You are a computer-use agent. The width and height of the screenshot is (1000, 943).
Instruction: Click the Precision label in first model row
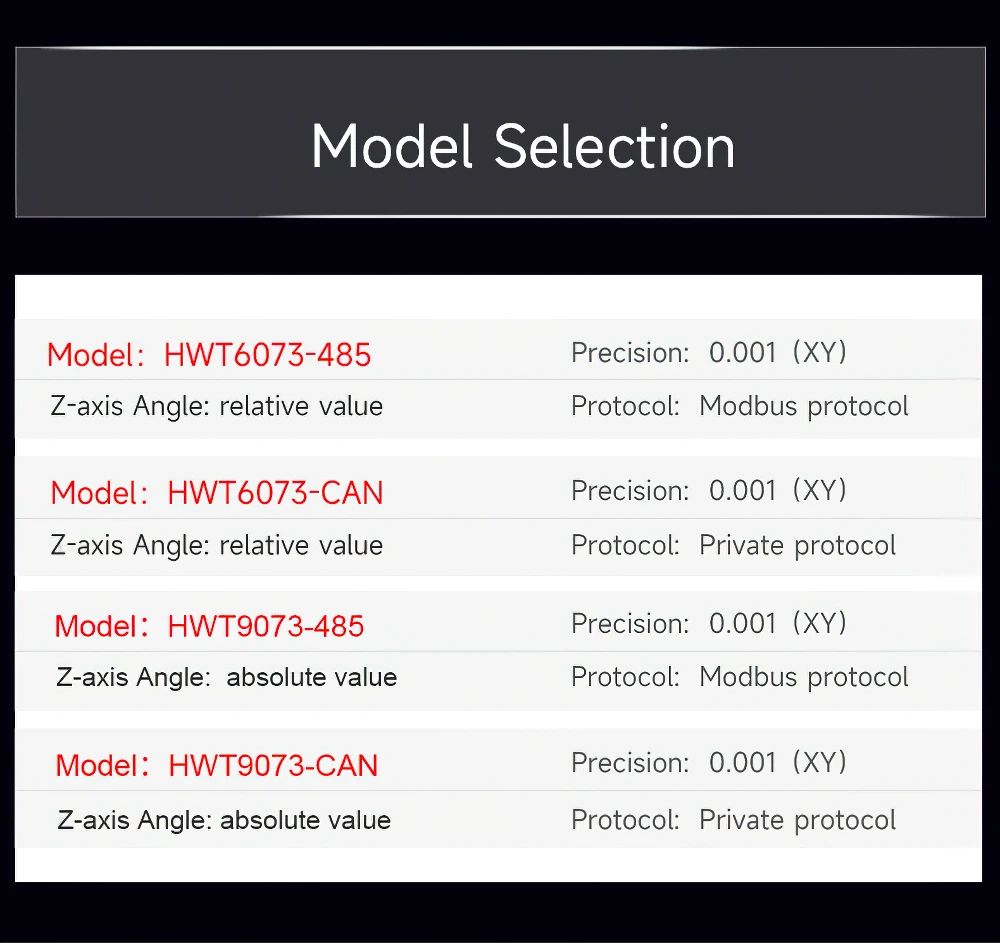click(x=630, y=353)
